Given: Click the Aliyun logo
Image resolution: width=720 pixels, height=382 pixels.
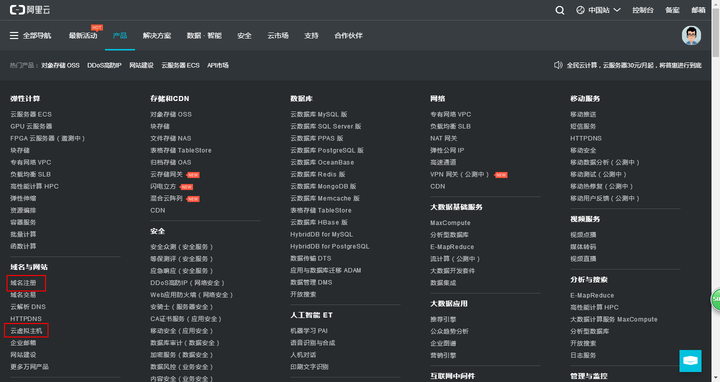Looking at the screenshot, I should 30,10.
